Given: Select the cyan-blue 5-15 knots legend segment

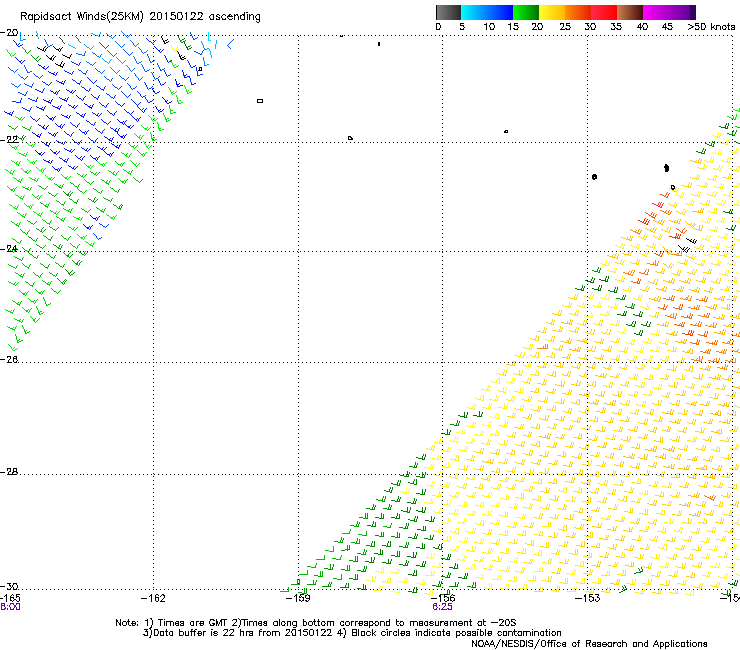Looking at the screenshot, I should [x=487, y=12].
